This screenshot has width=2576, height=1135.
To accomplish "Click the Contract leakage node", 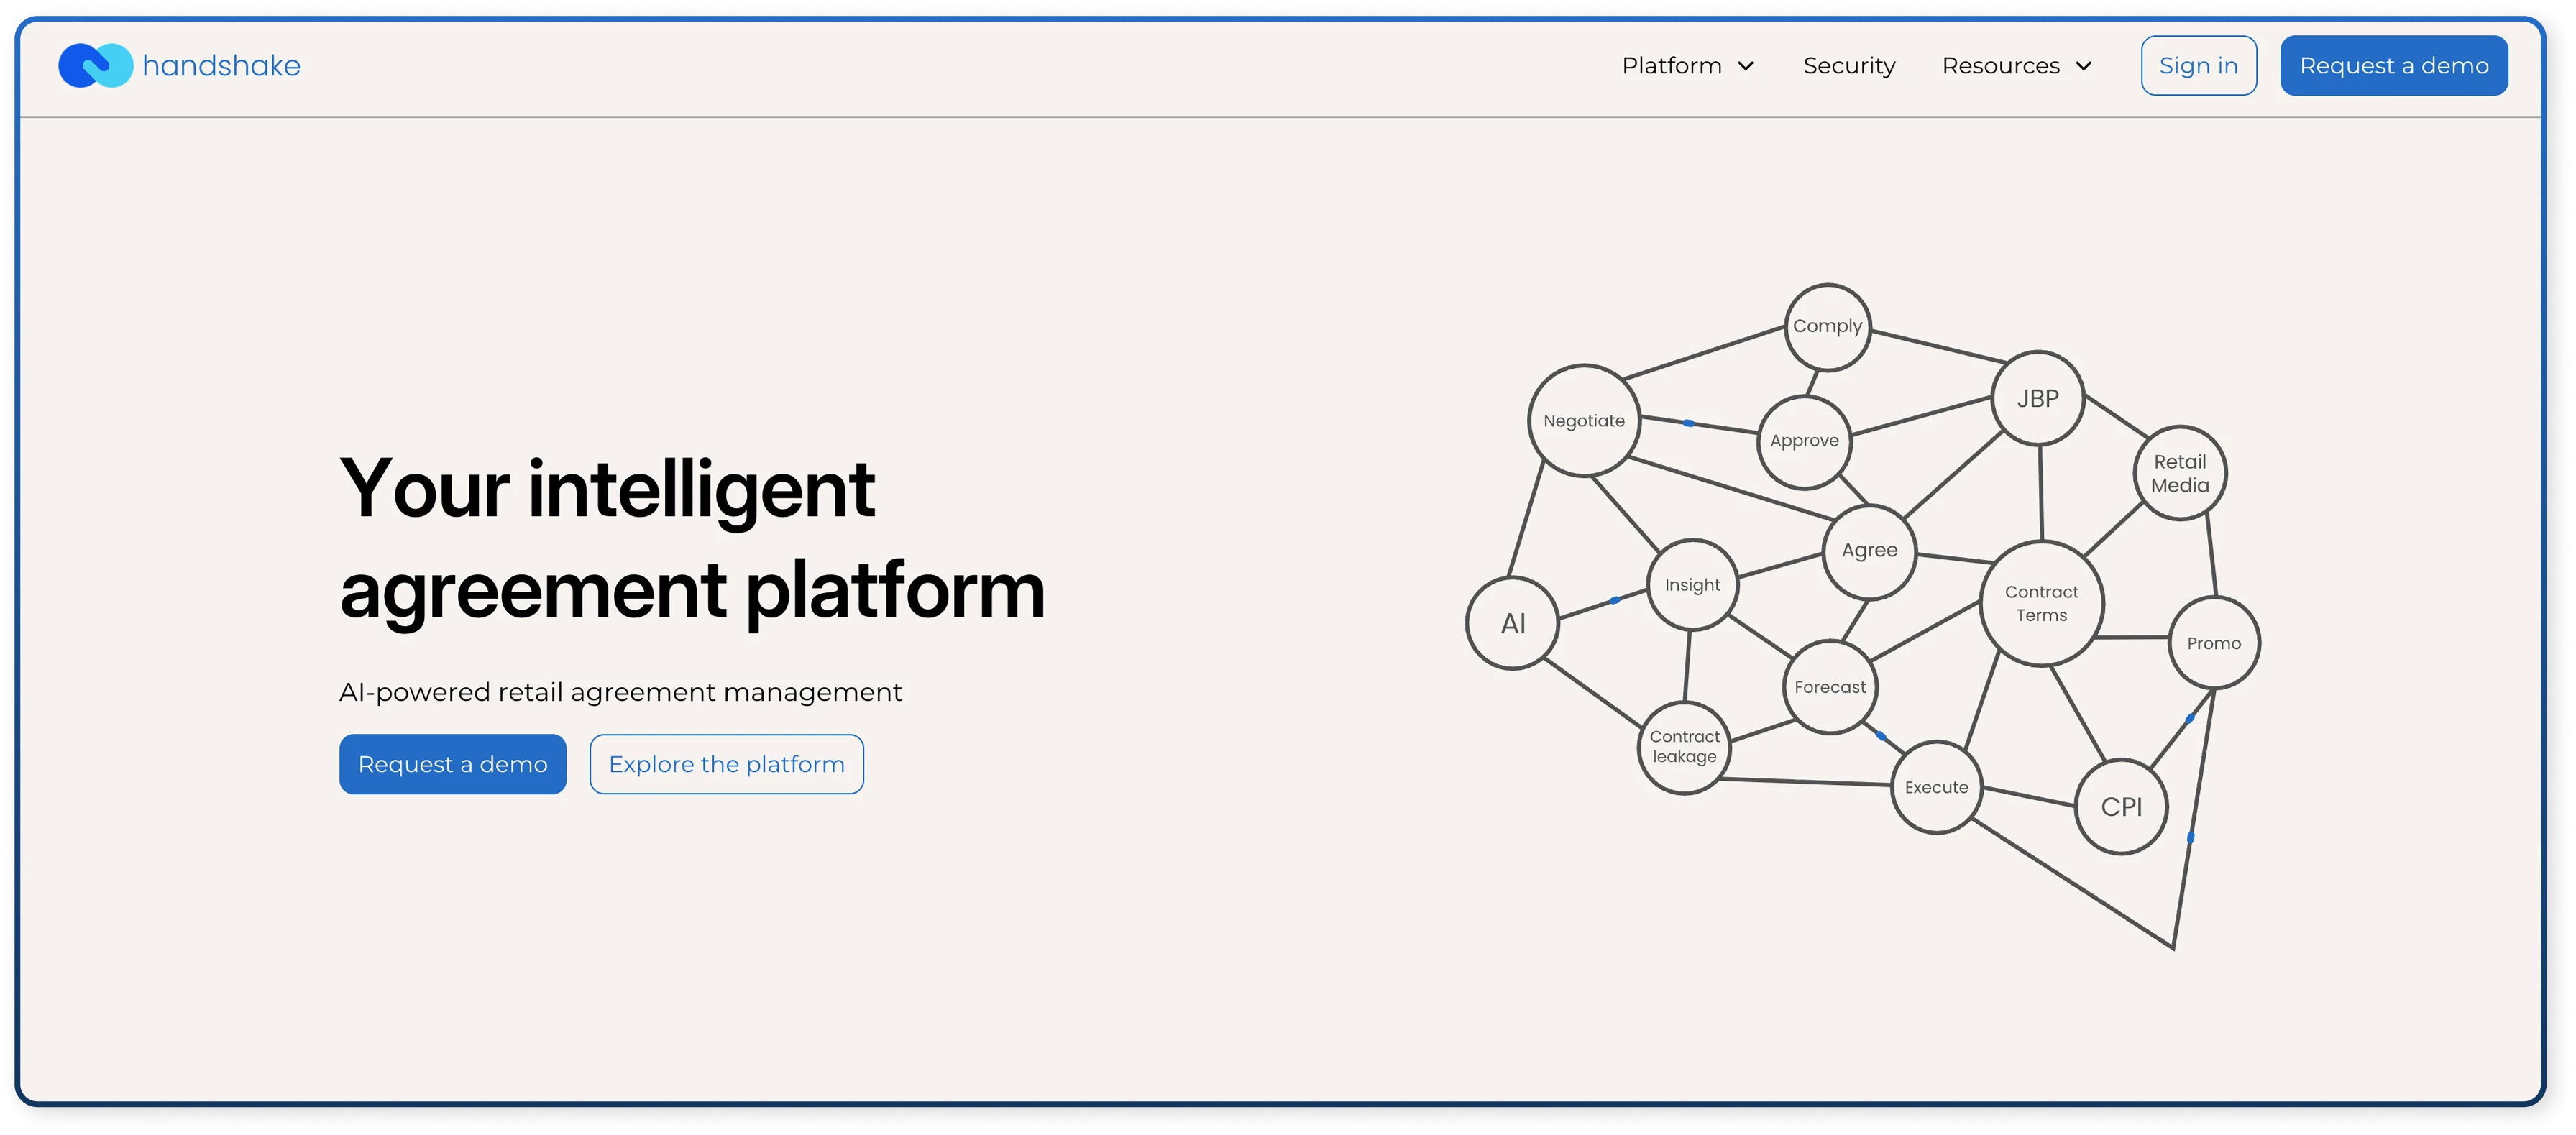I will pos(1684,747).
